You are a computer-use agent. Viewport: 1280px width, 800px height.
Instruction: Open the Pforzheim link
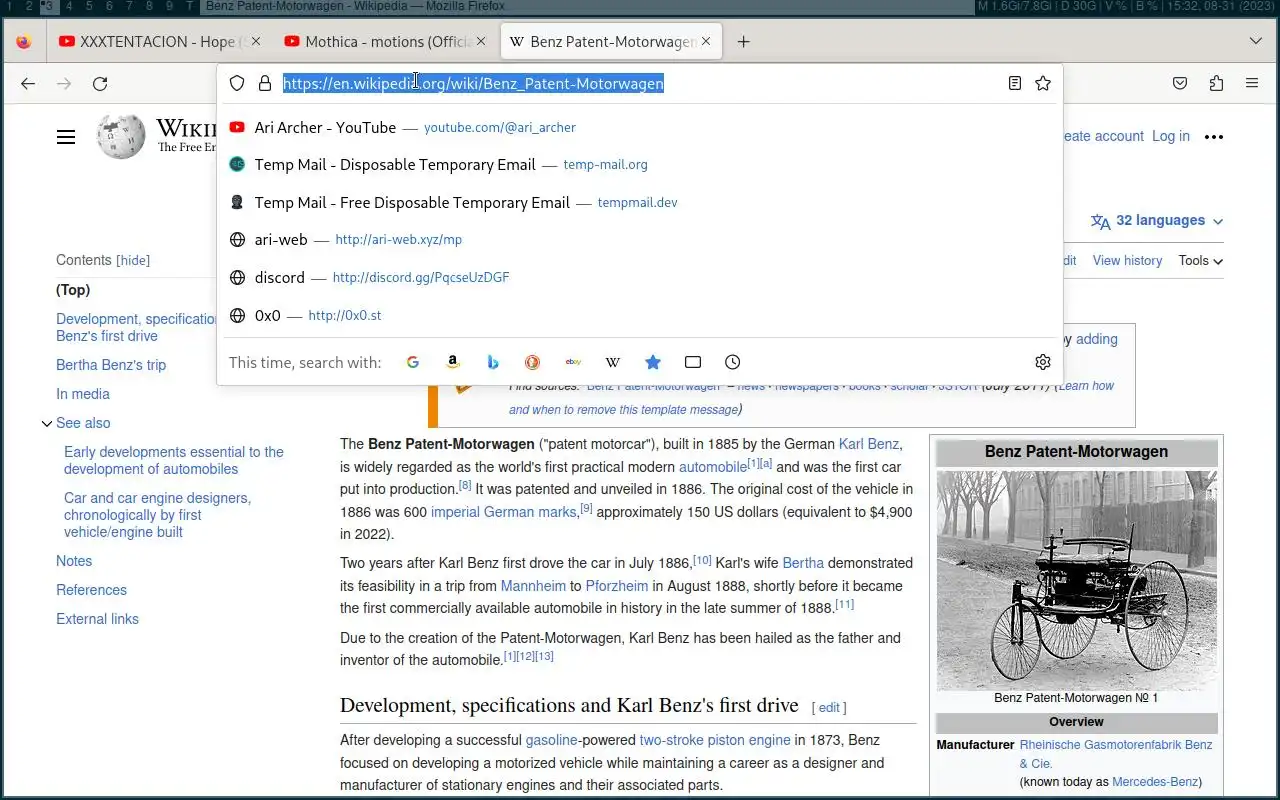[x=617, y=586]
